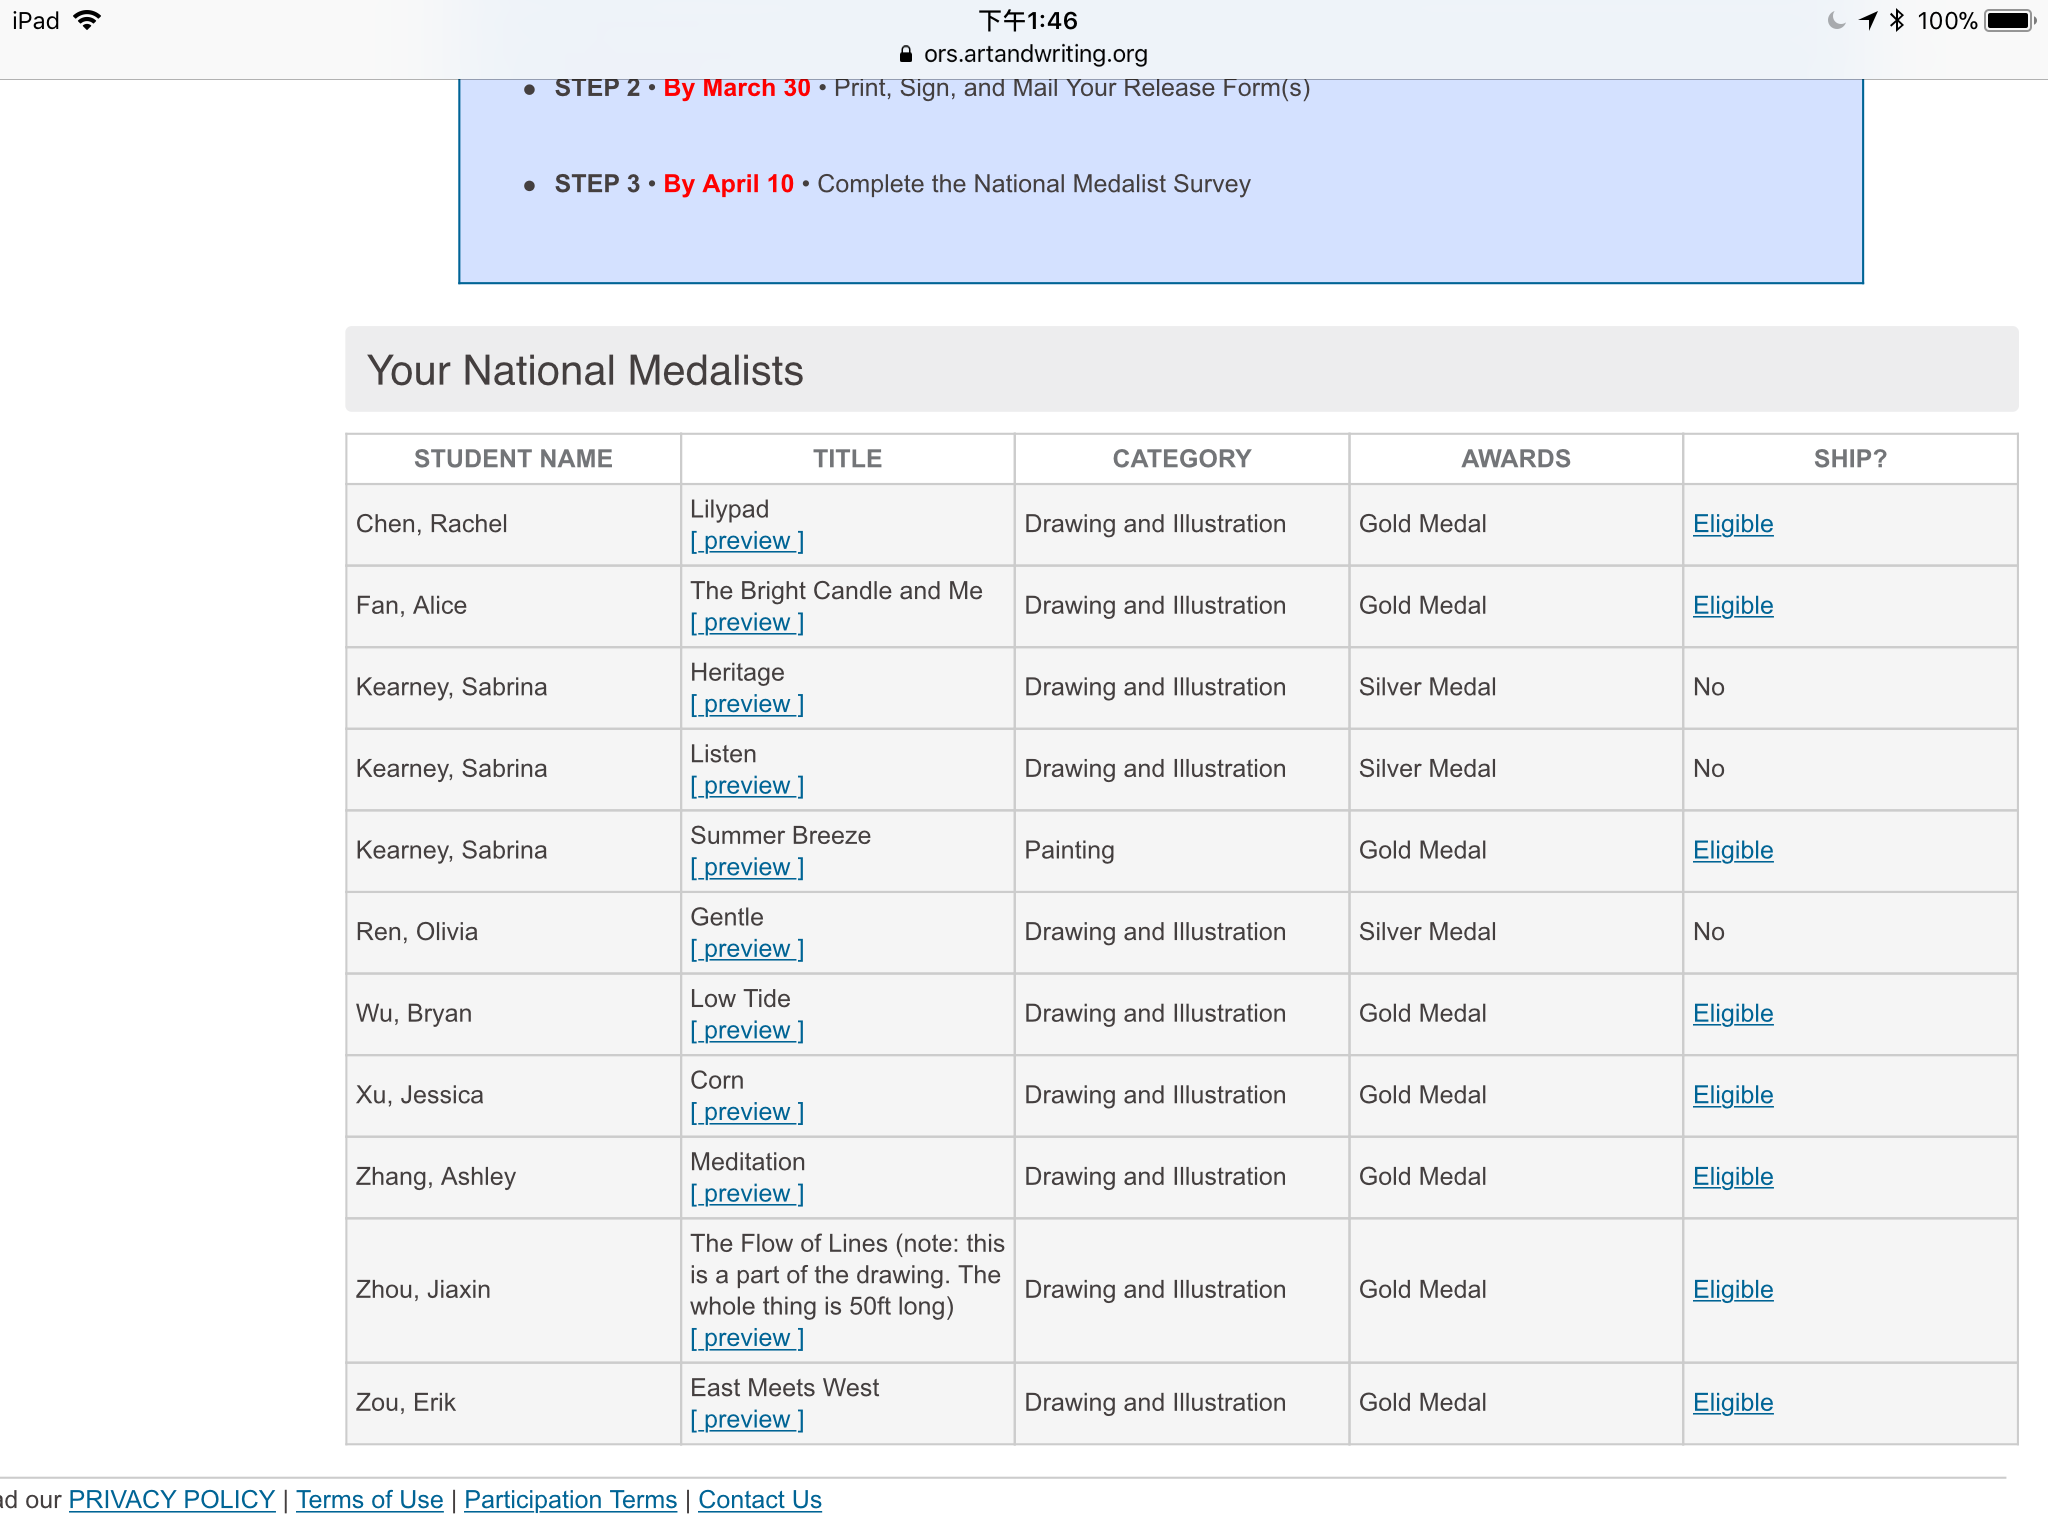Tap the lock icon beside the URL
The height and width of the screenshot is (1536, 2048).
(x=906, y=54)
